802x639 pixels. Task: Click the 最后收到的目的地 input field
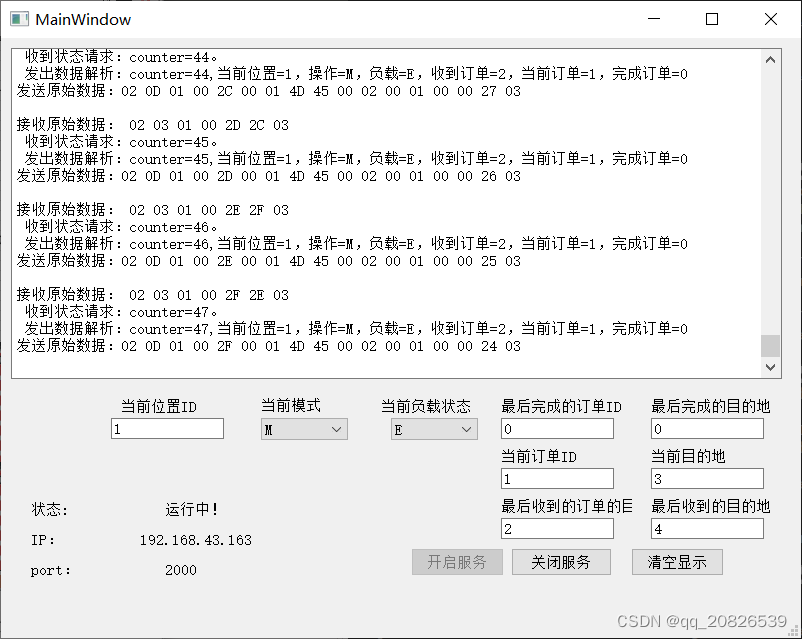pyautogui.click(x=706, y=528)
